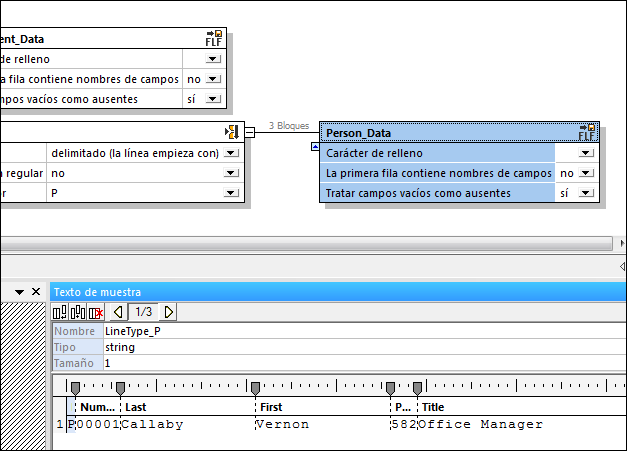Image resolution: width=627 pixels, height=451 pixels.
Task: Open the 'delimitado' mode dropdown
Action: click(231, 153)
